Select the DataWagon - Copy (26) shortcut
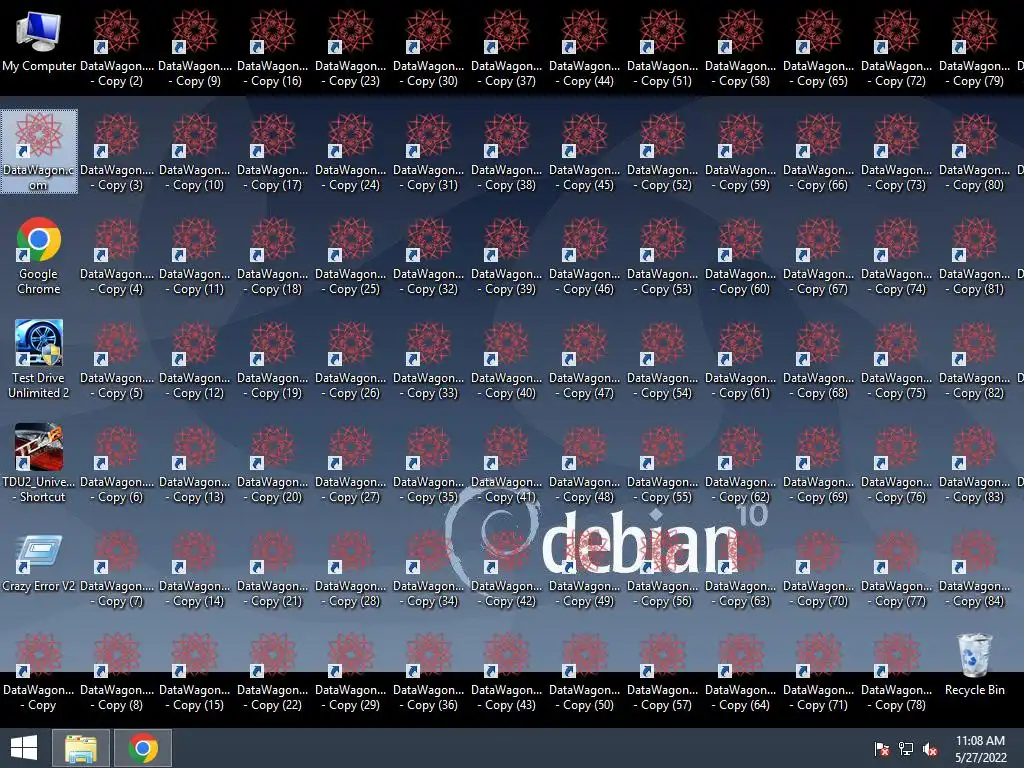The width and height of the screenshot is (1024, 768). [351, 360]
